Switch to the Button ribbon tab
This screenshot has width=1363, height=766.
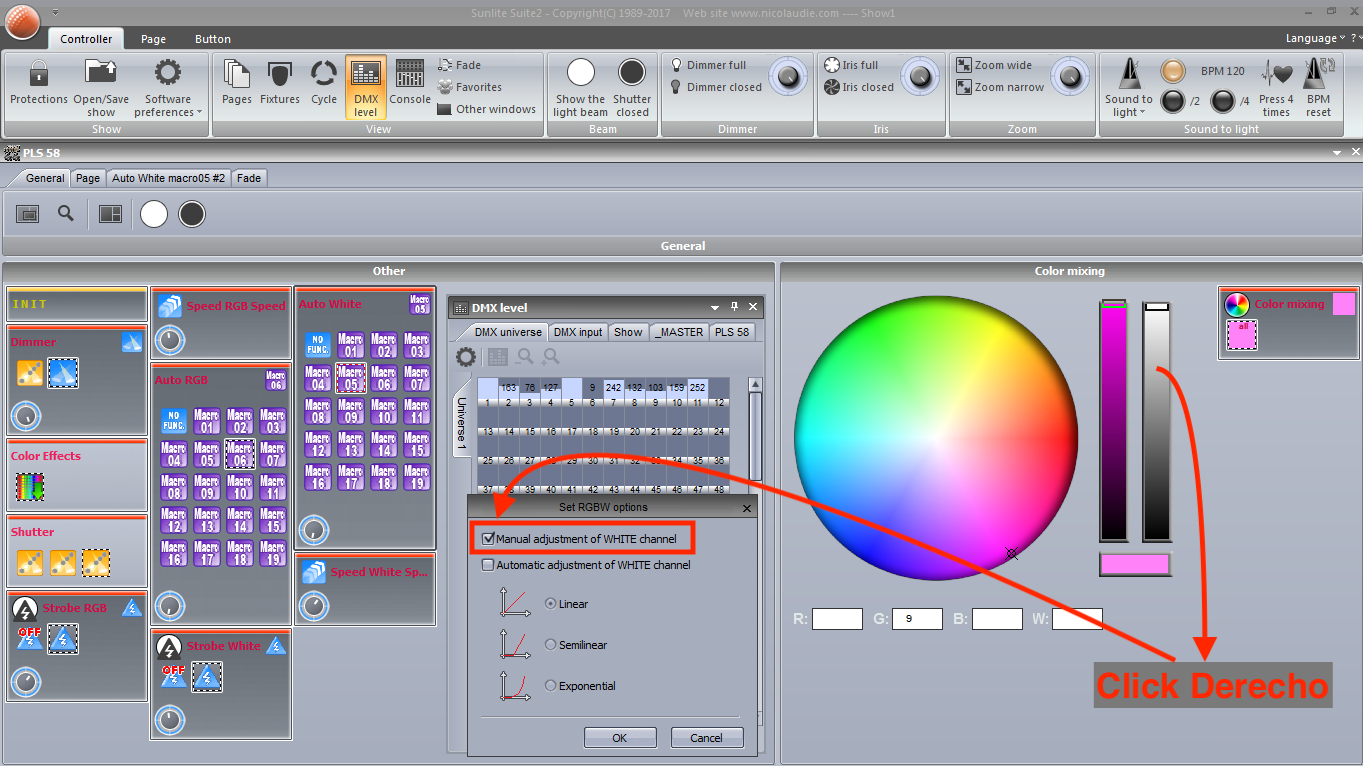point(213,39)
